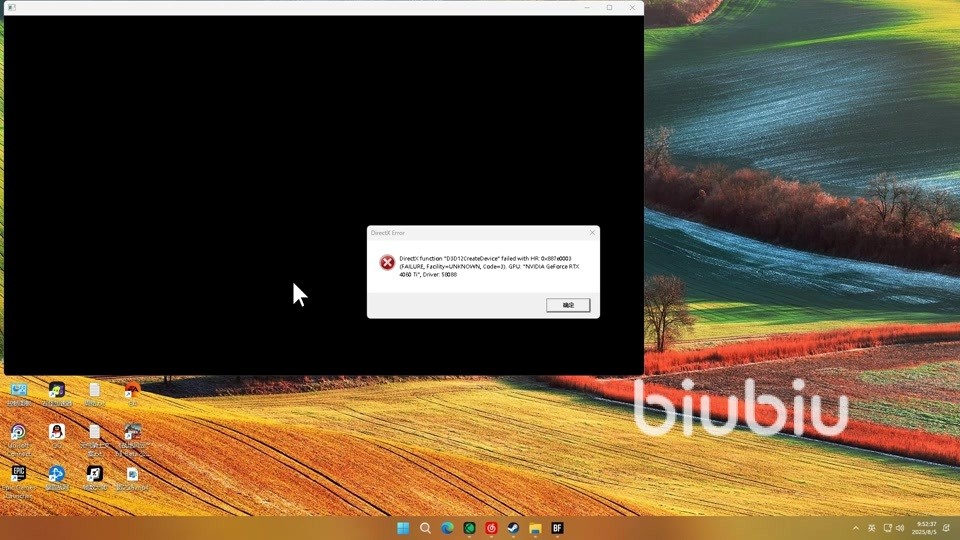This screenshot has width=960, height=540.
Task: Select the Epic Games Launcher shortcut
Action: tap(19, 474)
